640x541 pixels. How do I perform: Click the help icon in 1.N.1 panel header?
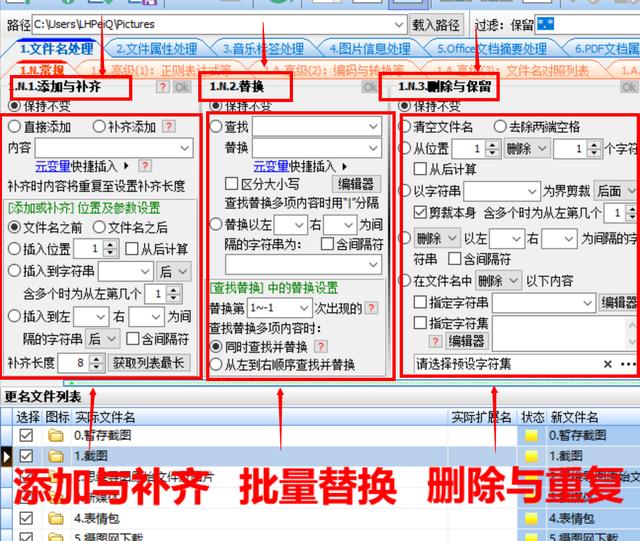point(163,87)
